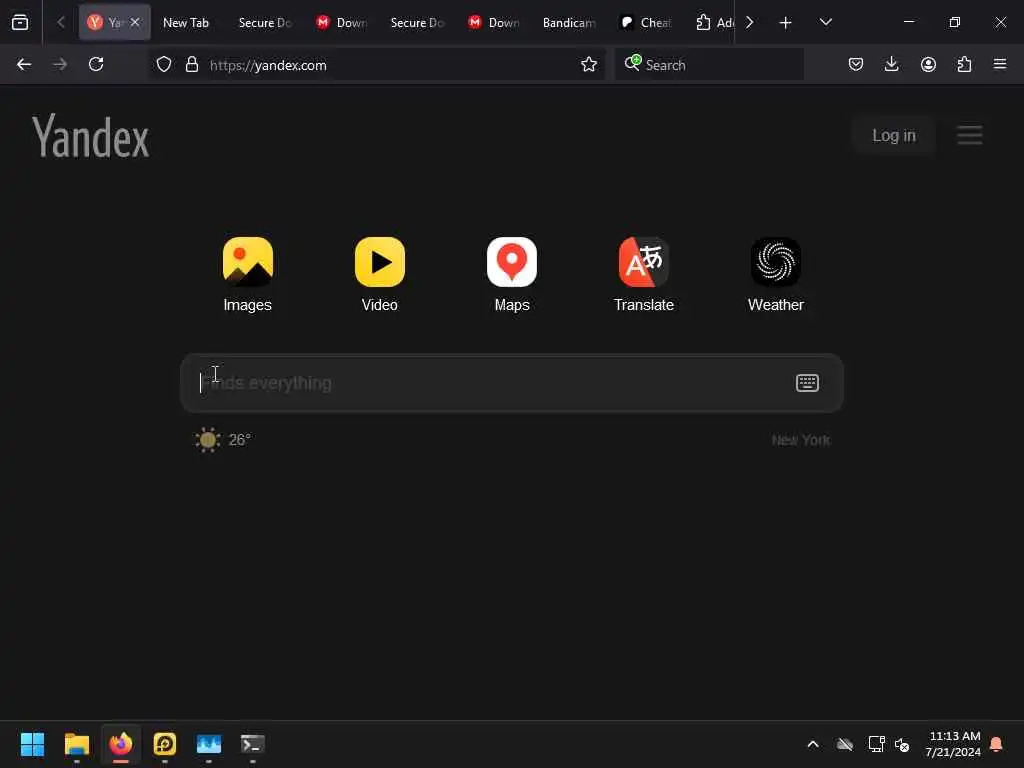The width and height of the screenshot is (1024, 768).
Task: Open Pocket save button
Action: (x=856, y=64)
